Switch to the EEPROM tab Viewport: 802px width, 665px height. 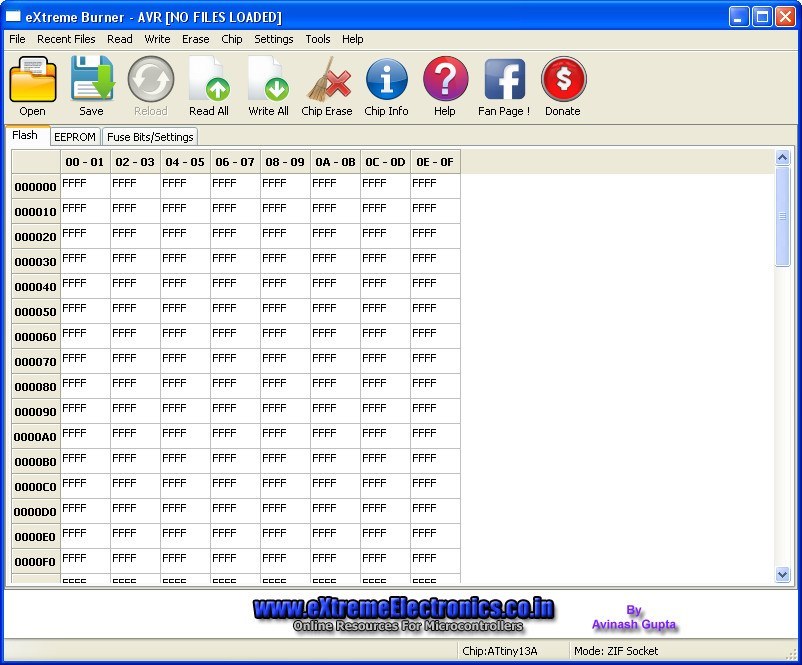tap(75, 137)
